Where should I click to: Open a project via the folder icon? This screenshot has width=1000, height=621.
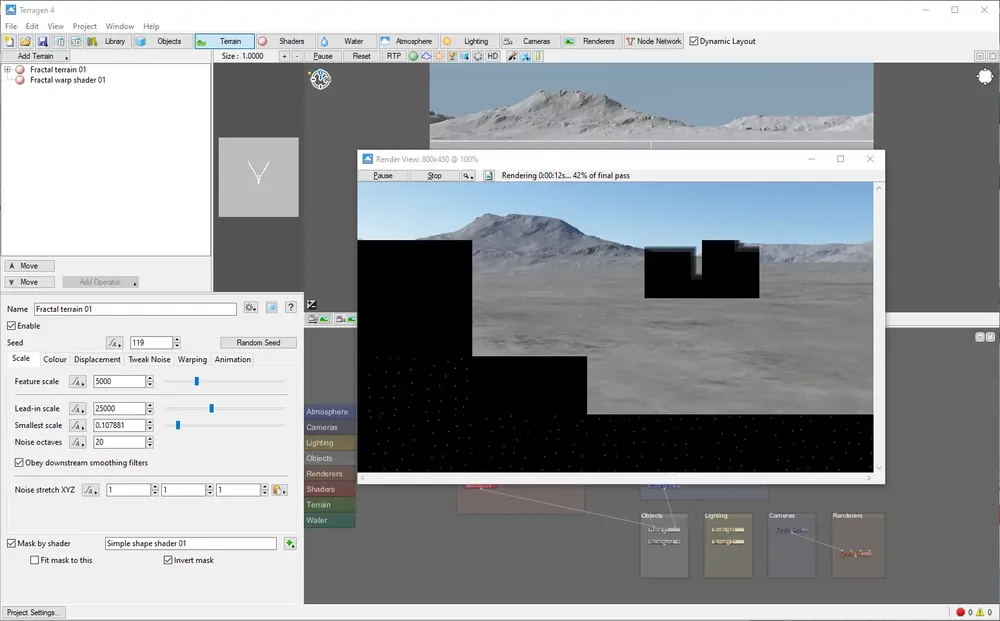[x=26, y=41]
